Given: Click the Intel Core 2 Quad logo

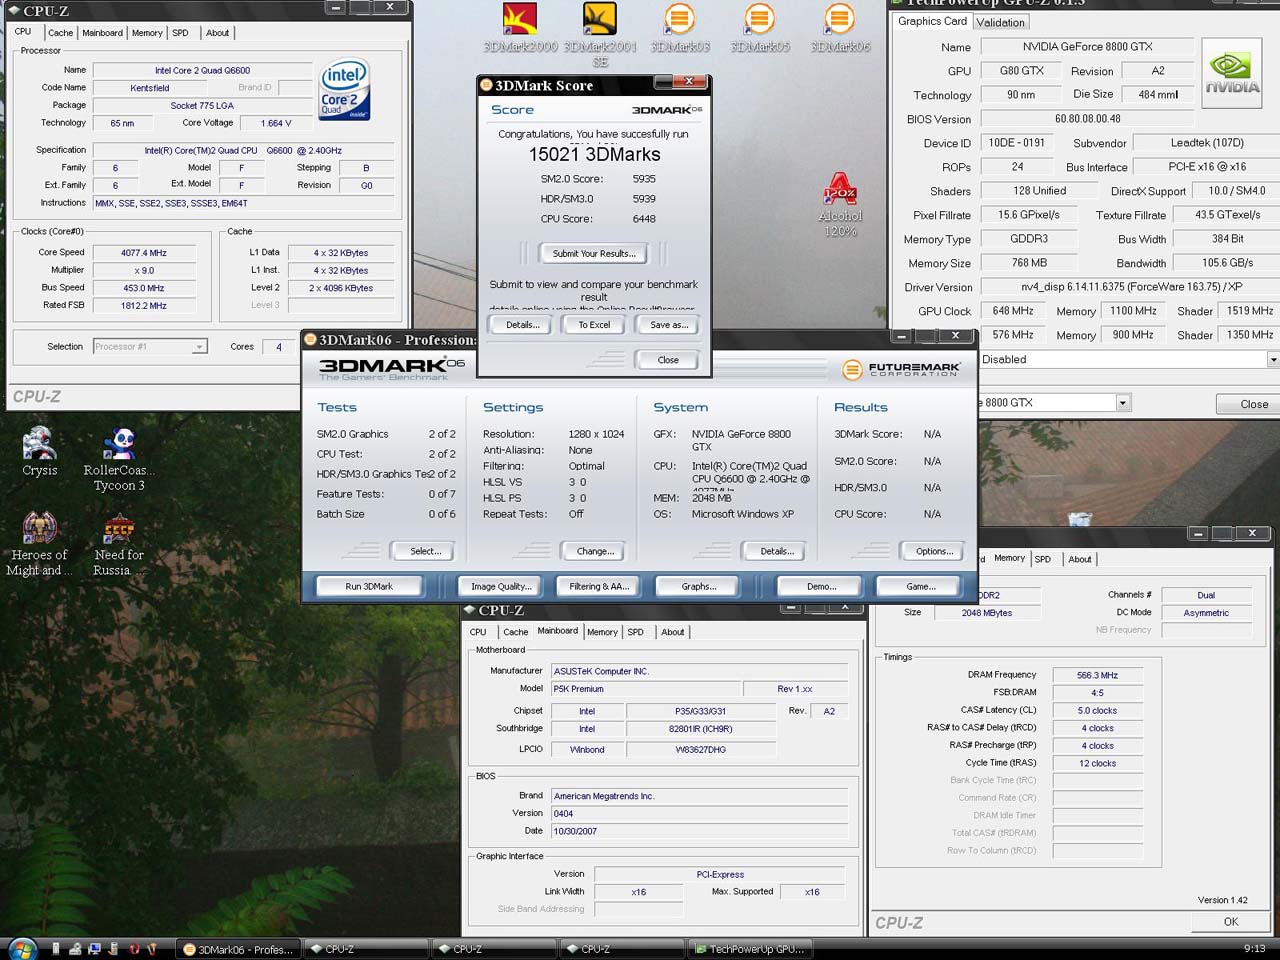Looking at the screenshot, I should pyautogui.click(x=345, y=90).
